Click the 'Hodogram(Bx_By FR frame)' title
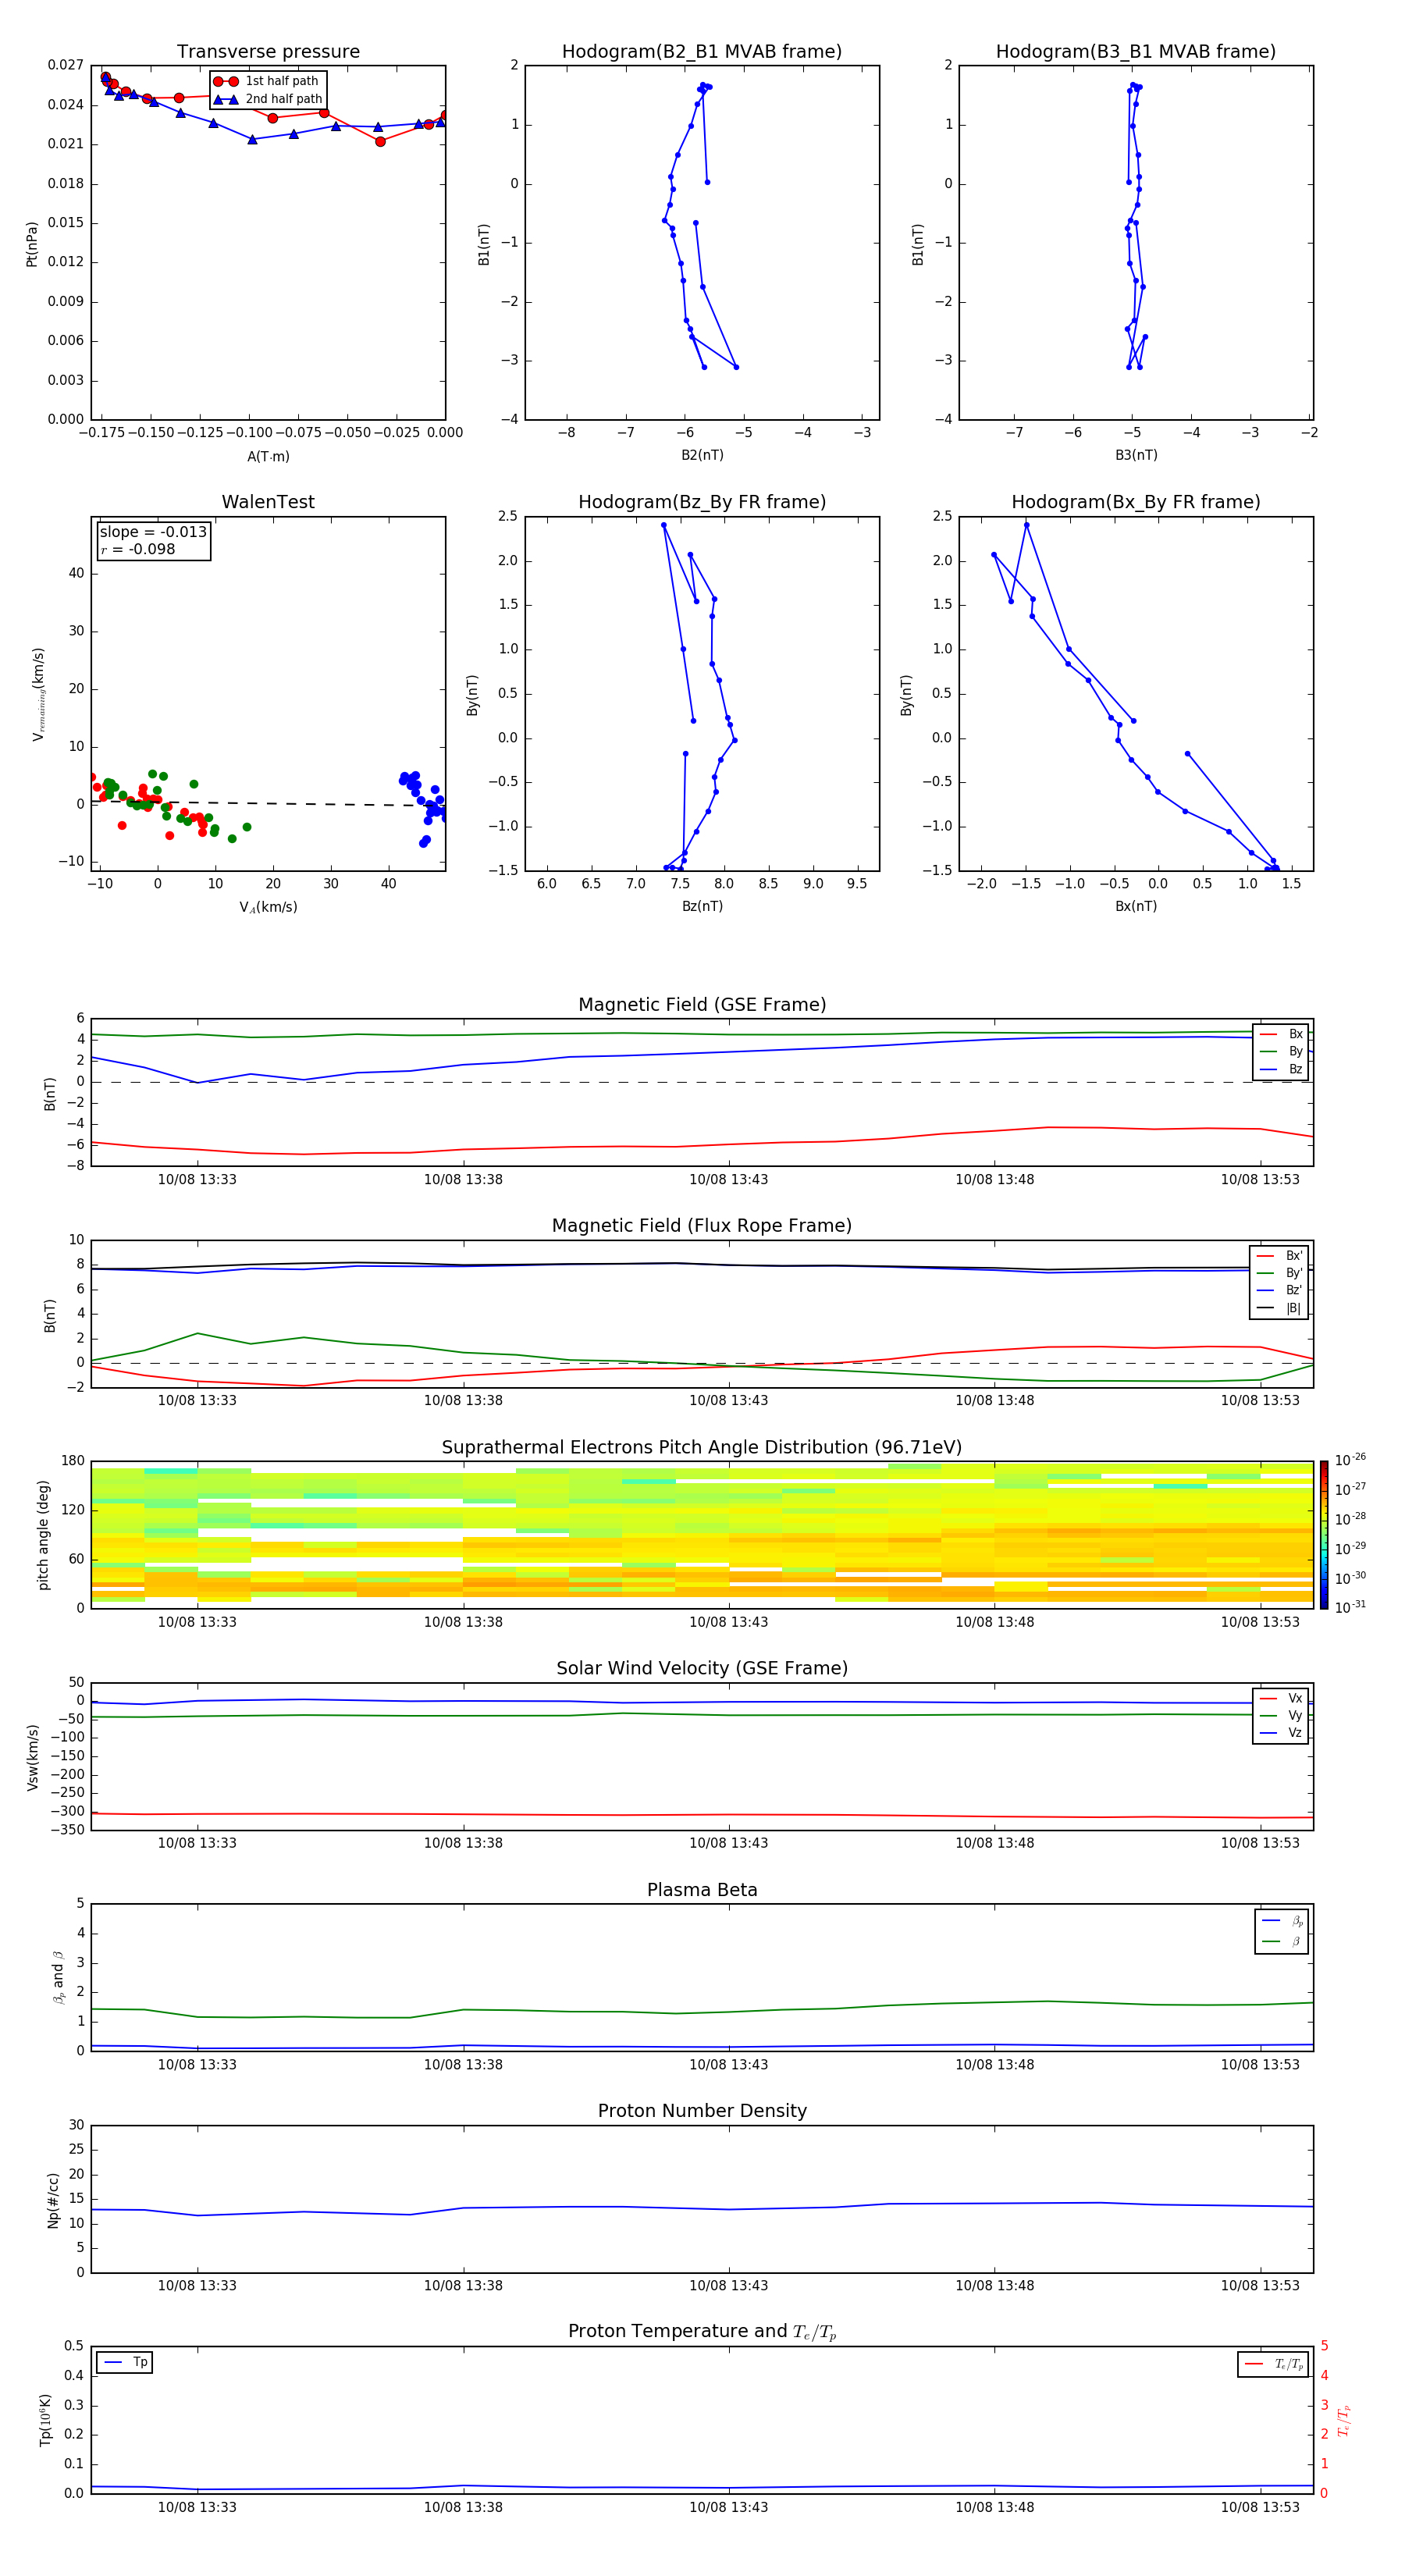The image size is (1405, 2576). (x=1135, y=502)
